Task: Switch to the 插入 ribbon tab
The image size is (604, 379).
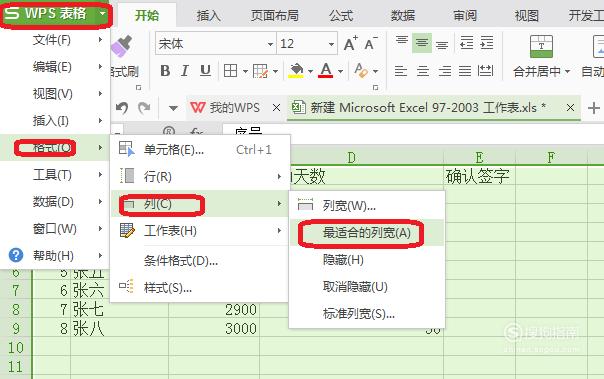Action: click(208, 15)
